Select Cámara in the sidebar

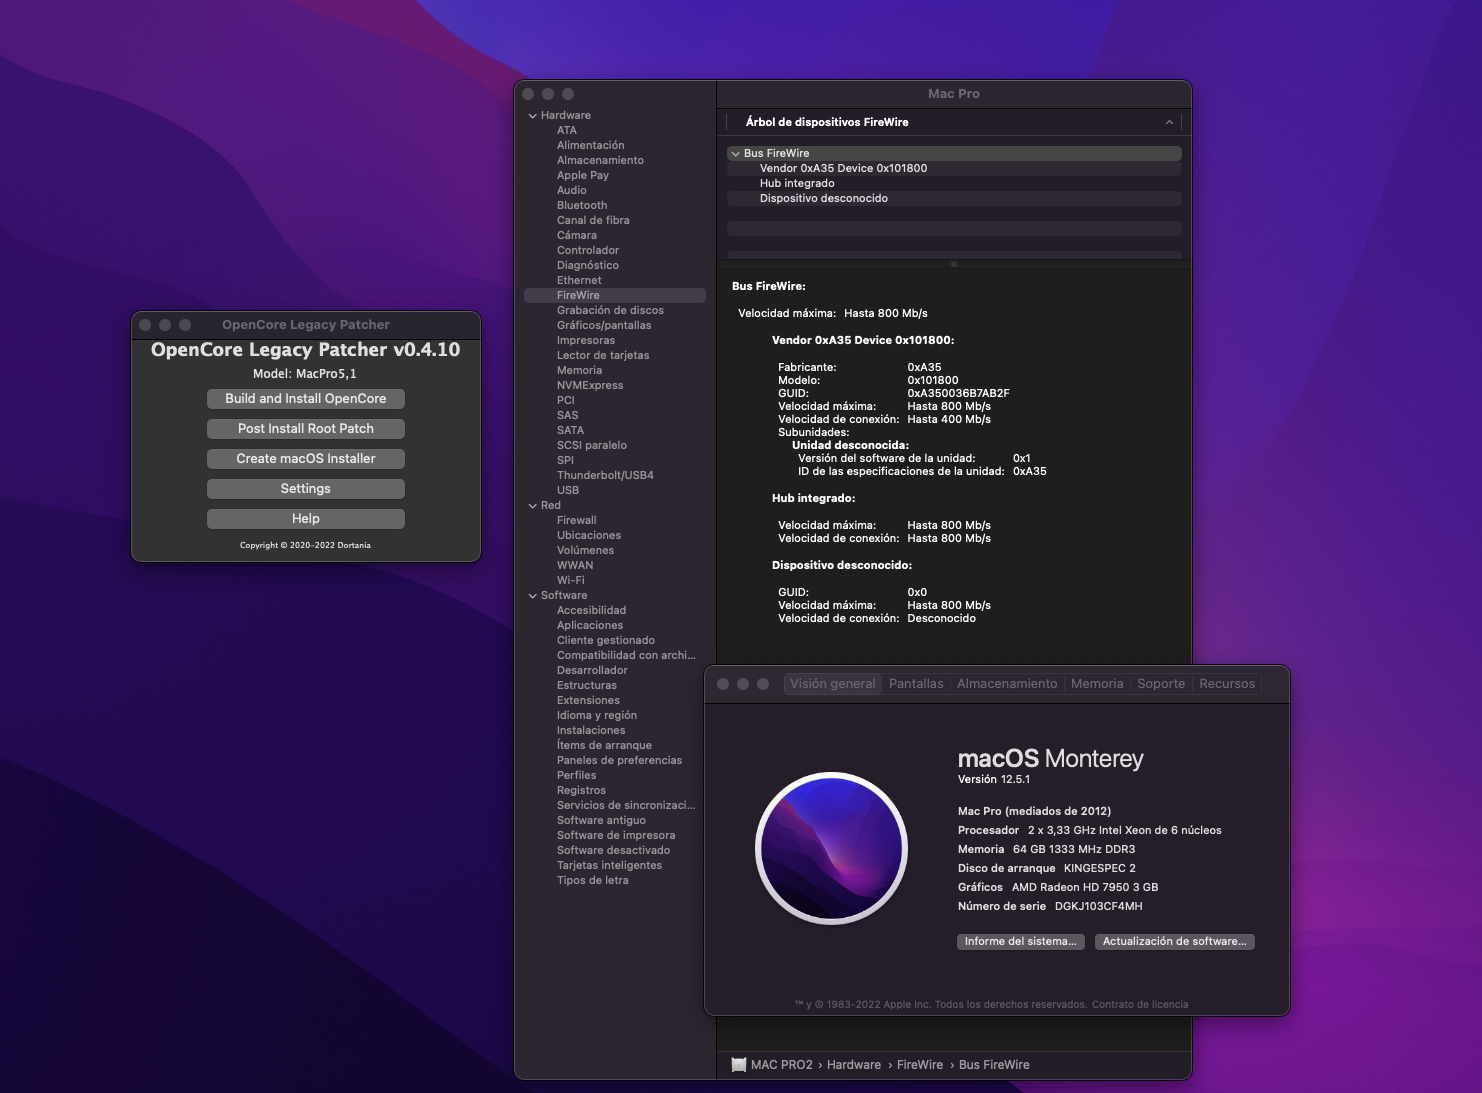577,236
